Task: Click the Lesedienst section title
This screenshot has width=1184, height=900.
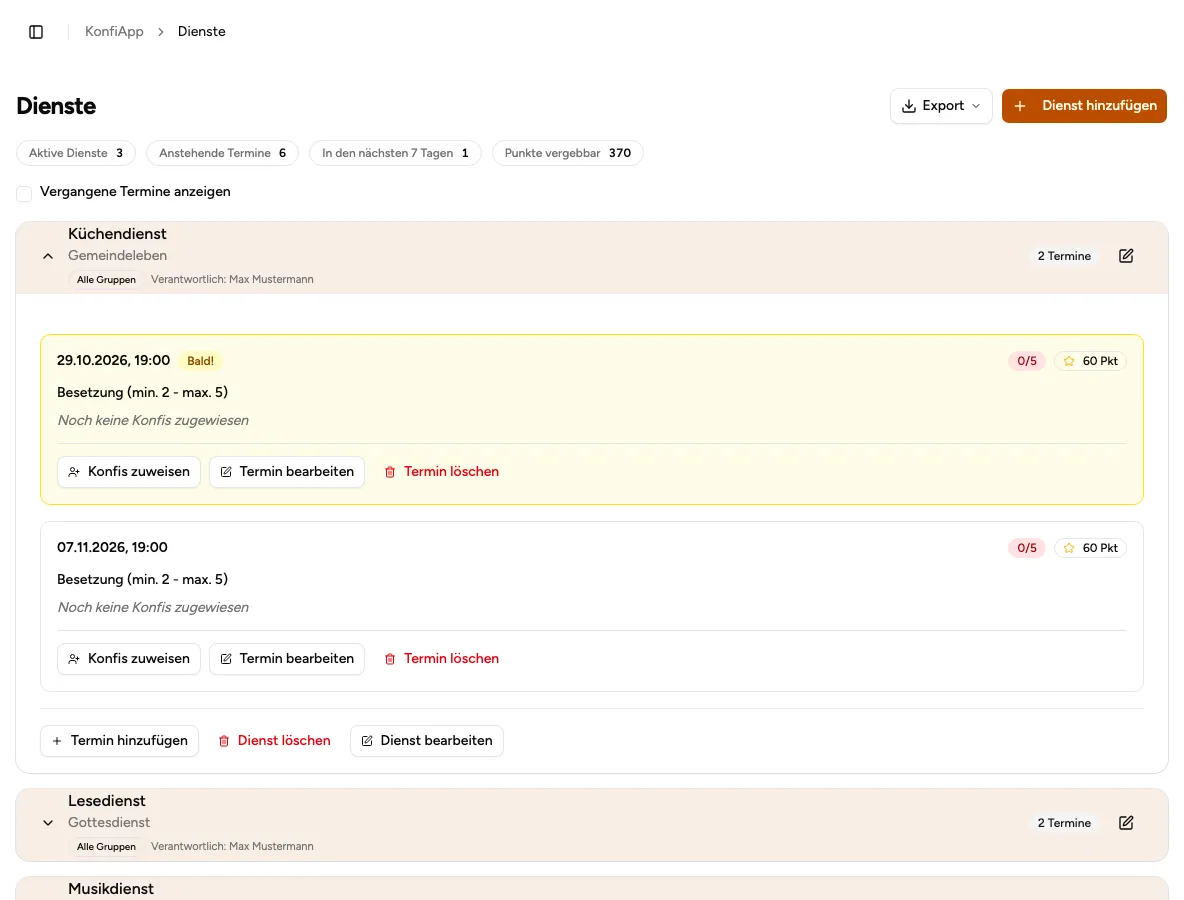Action: [106, 800]
